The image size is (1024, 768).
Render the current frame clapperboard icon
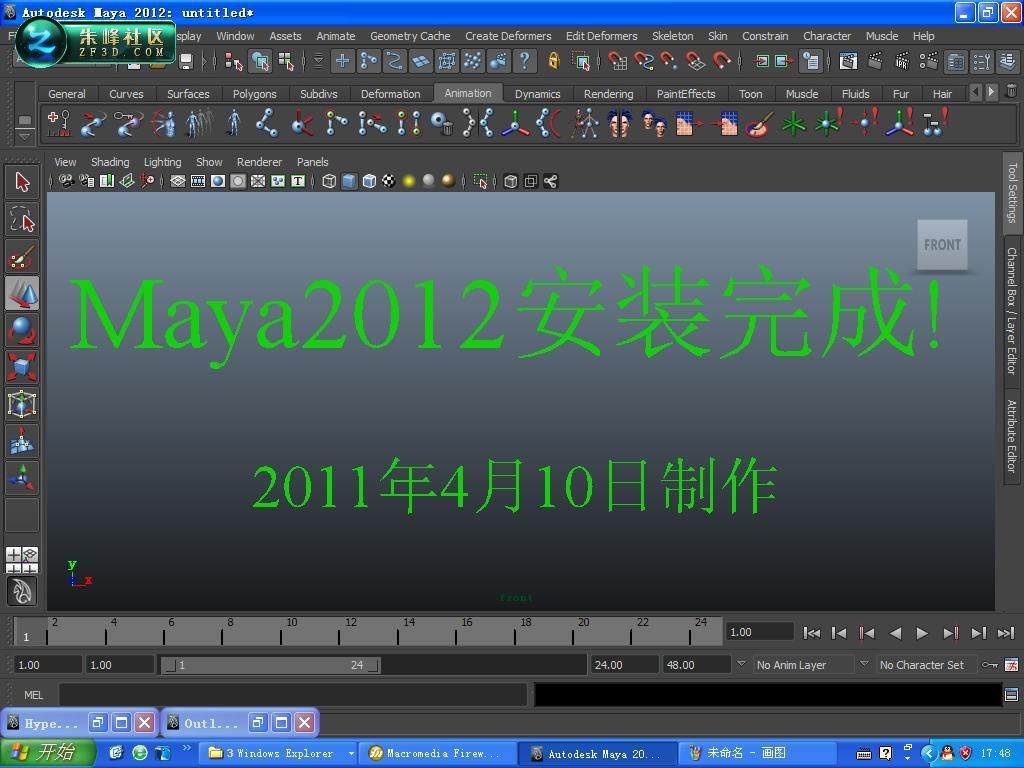(875, 61)
